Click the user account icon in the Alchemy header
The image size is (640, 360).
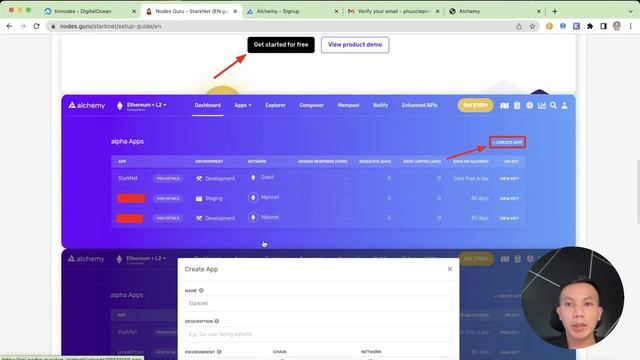click(564, 105)
